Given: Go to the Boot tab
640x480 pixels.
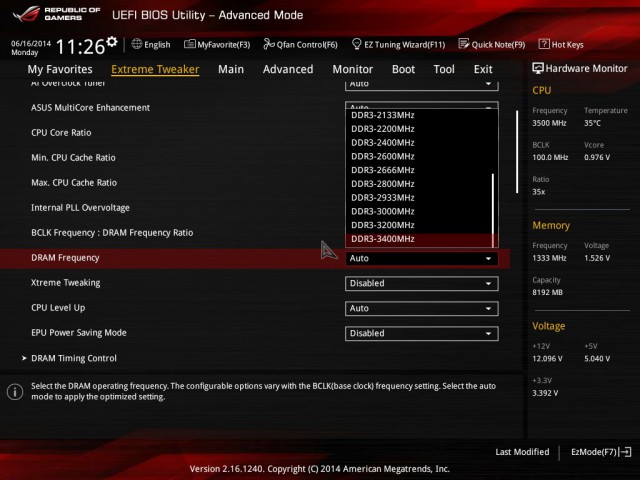Looking at the screenshot, I should click(403, 69).
